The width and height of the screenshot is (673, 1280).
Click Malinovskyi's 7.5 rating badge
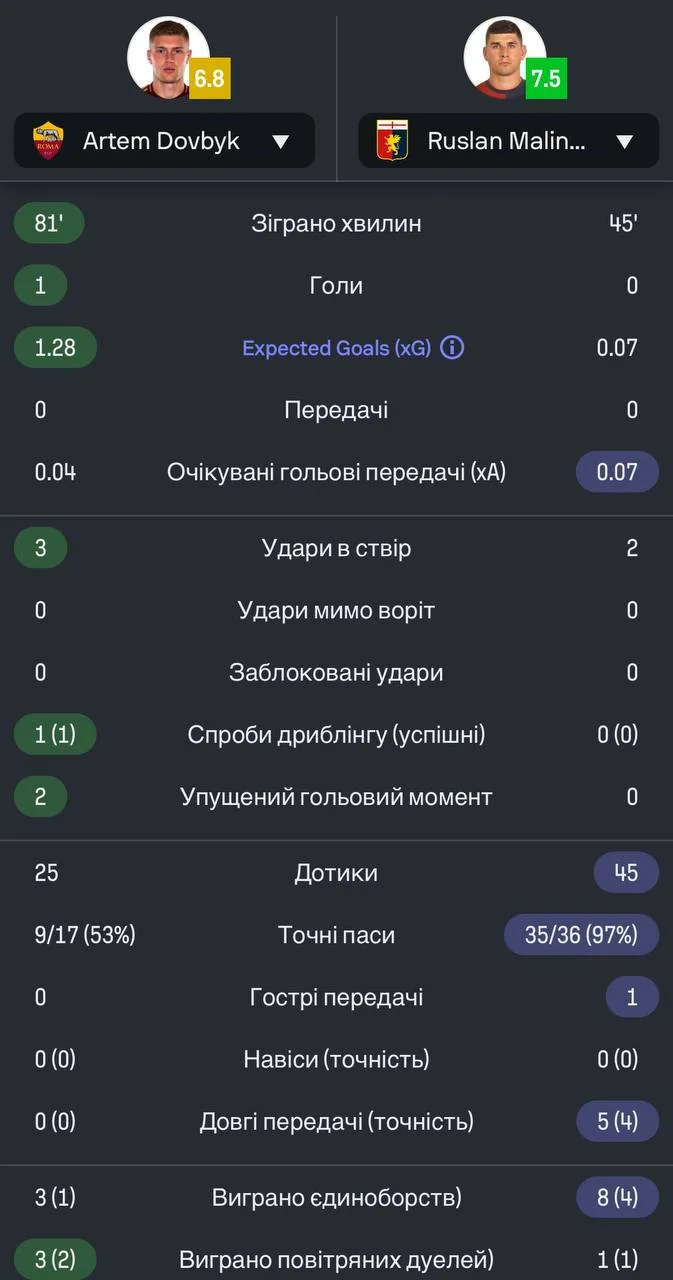tap(546, 79)
